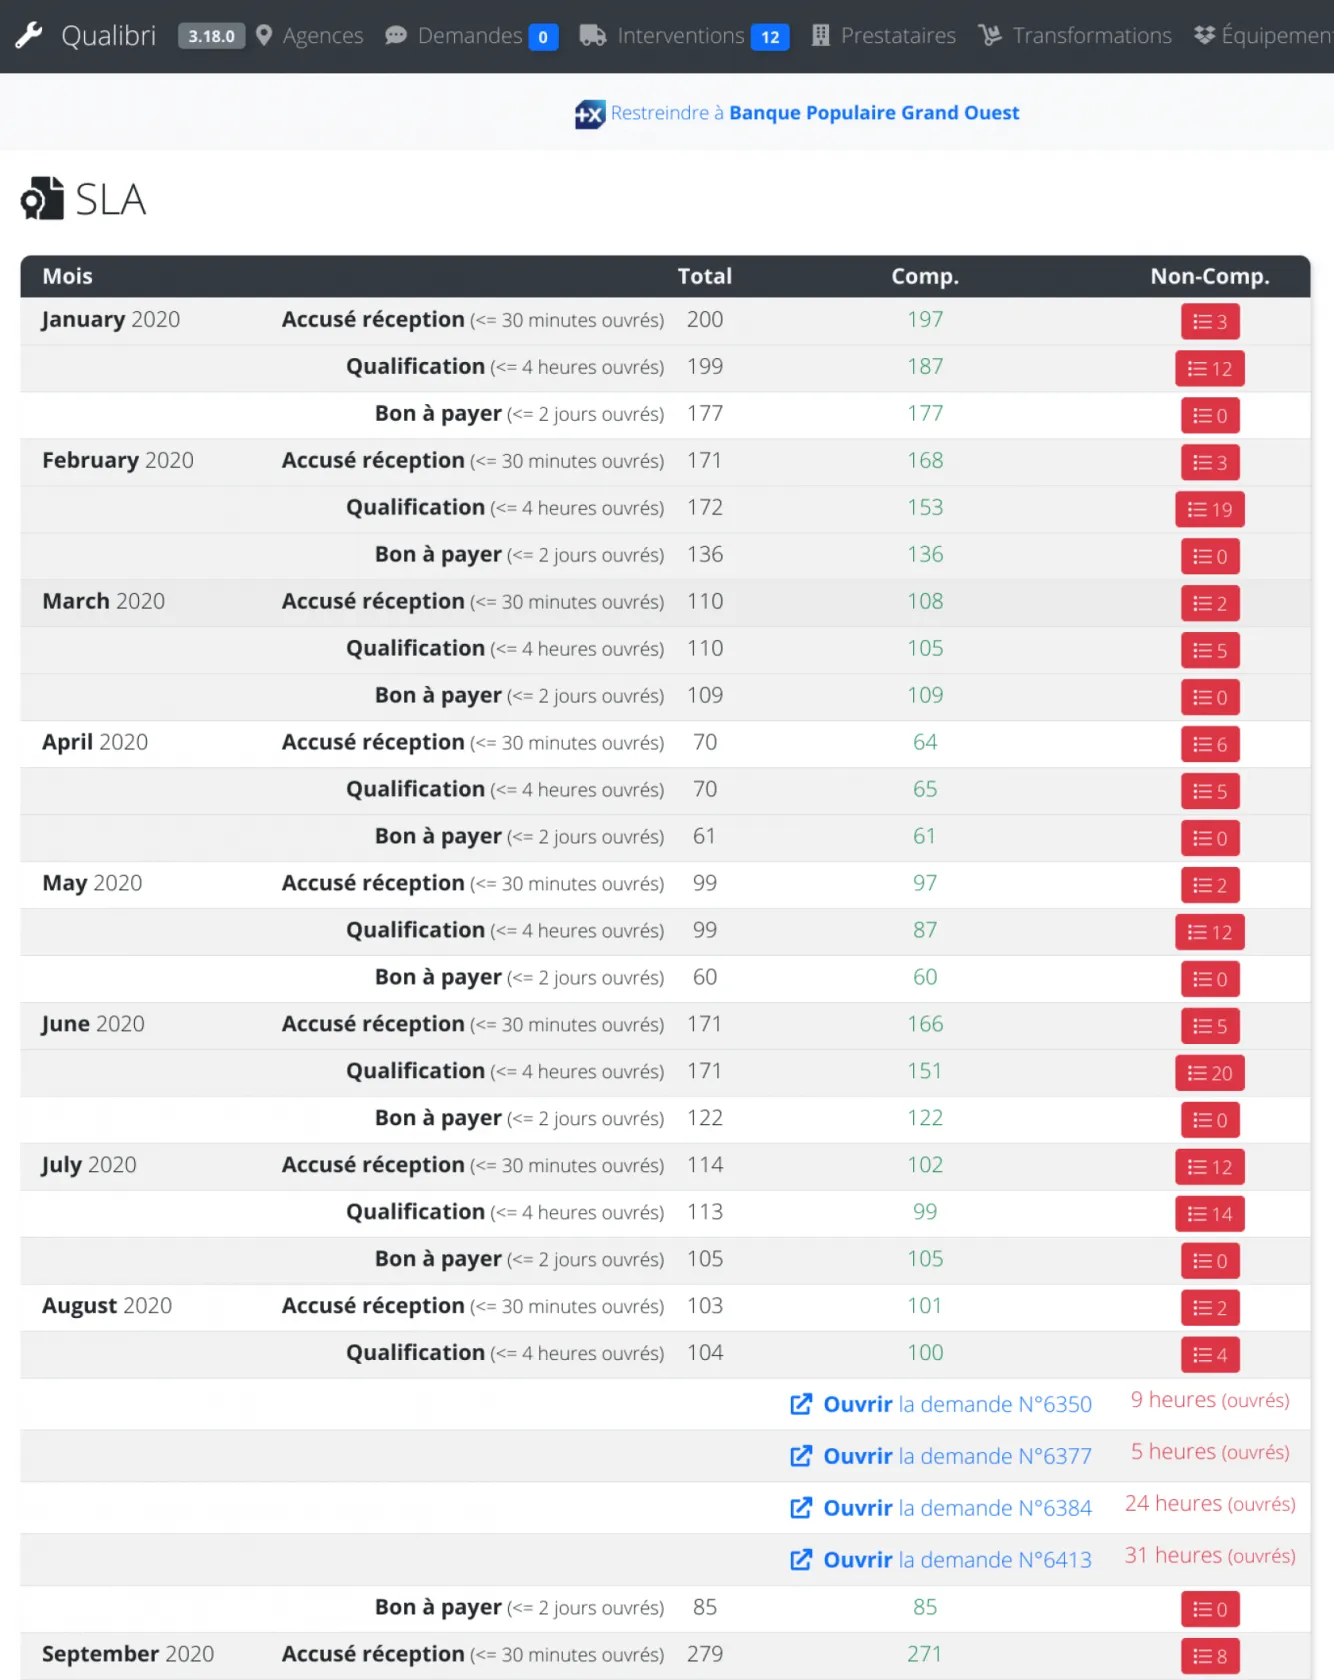Screen dimensions: 1334x1680
Task: Click the Demandes speech bubble icon
Action: (x=396, y=36)
